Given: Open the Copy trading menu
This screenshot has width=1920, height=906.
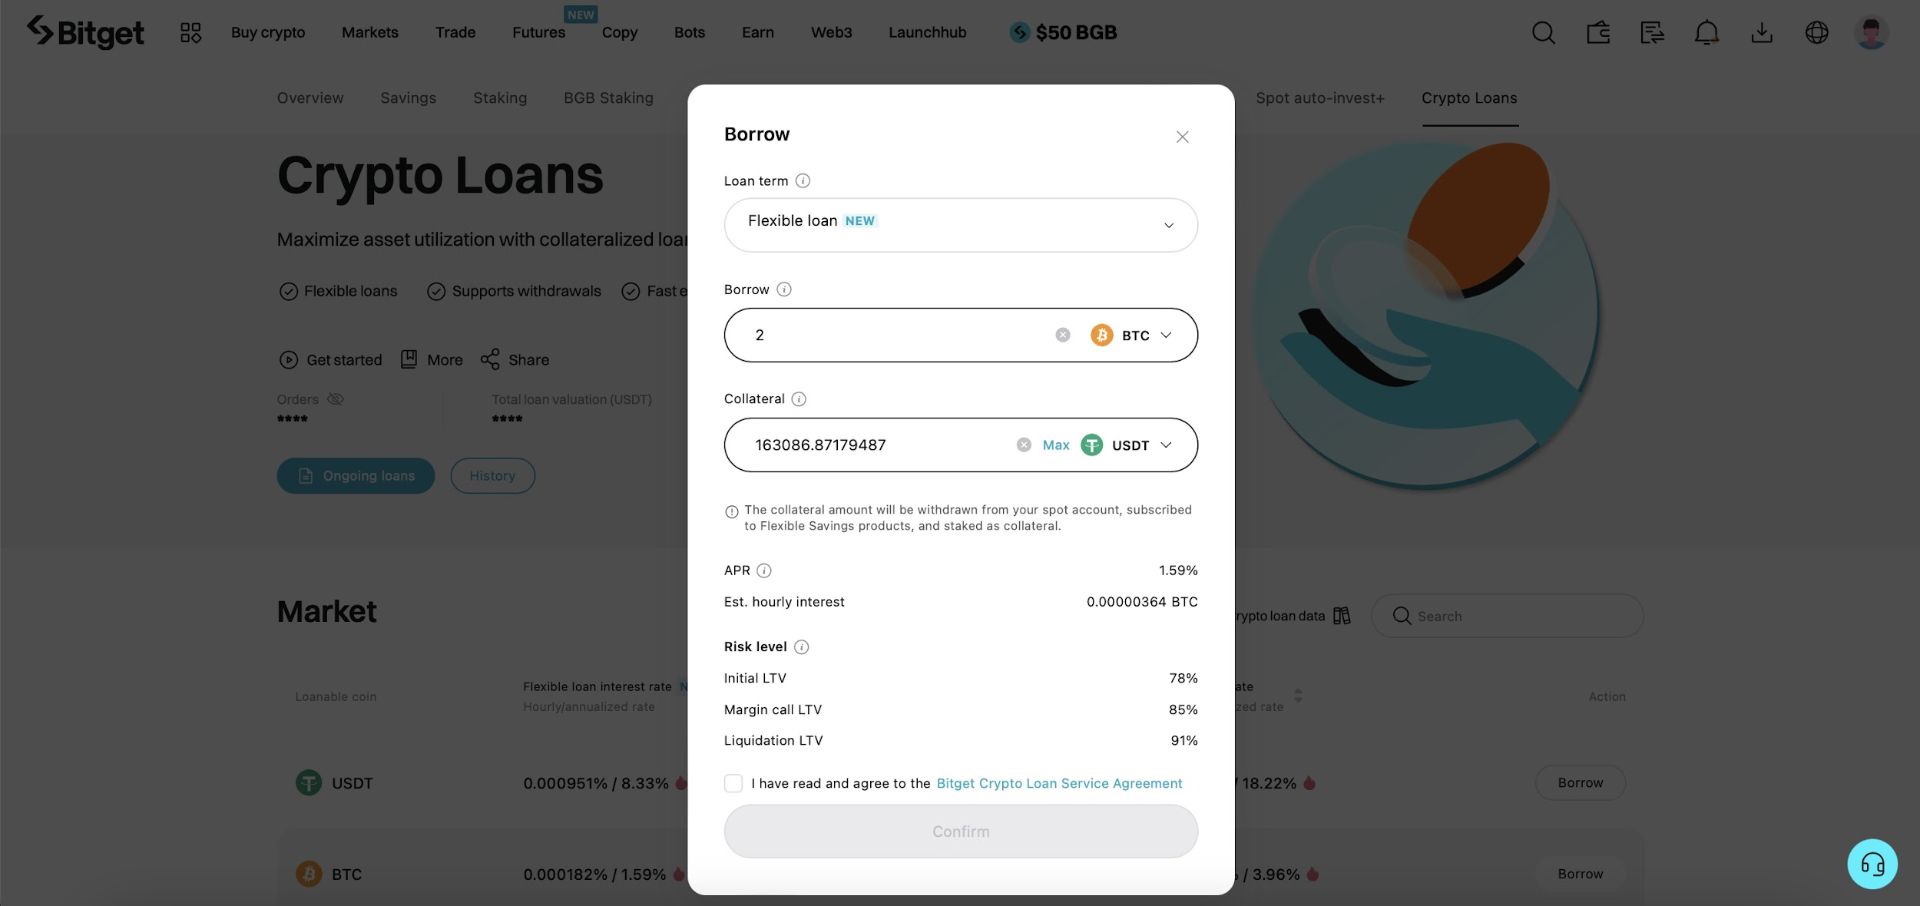Looking at the screenshot, I should [x=620, y=33].
